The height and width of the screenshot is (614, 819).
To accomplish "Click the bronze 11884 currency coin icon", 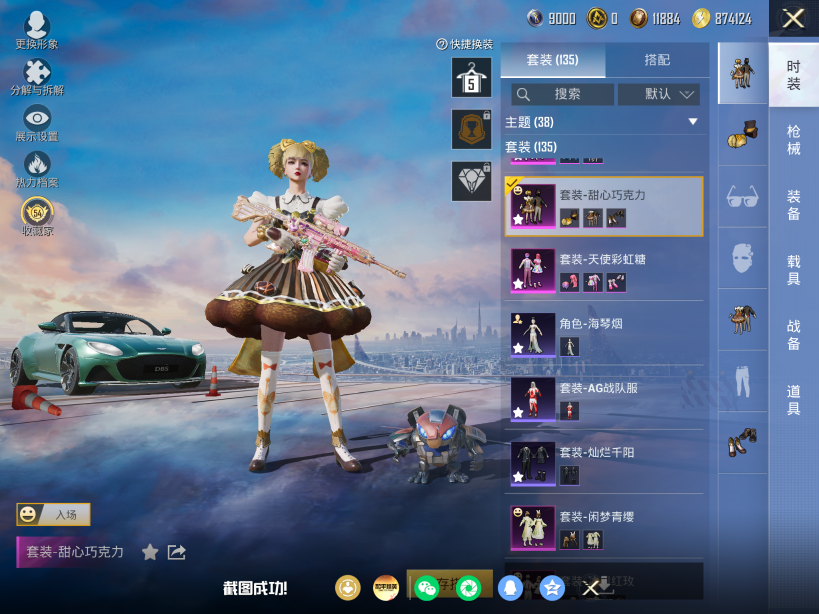I will click(638, 18).
